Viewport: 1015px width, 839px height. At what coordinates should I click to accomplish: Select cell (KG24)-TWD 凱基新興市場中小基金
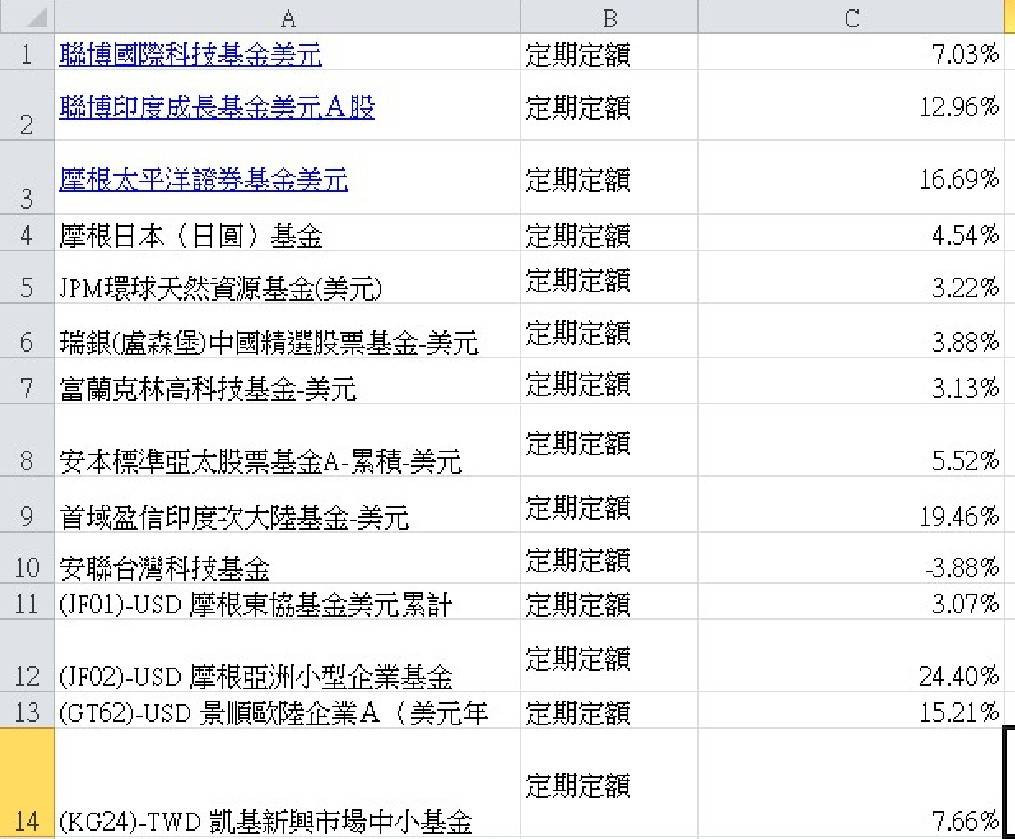tap(287, 783)
